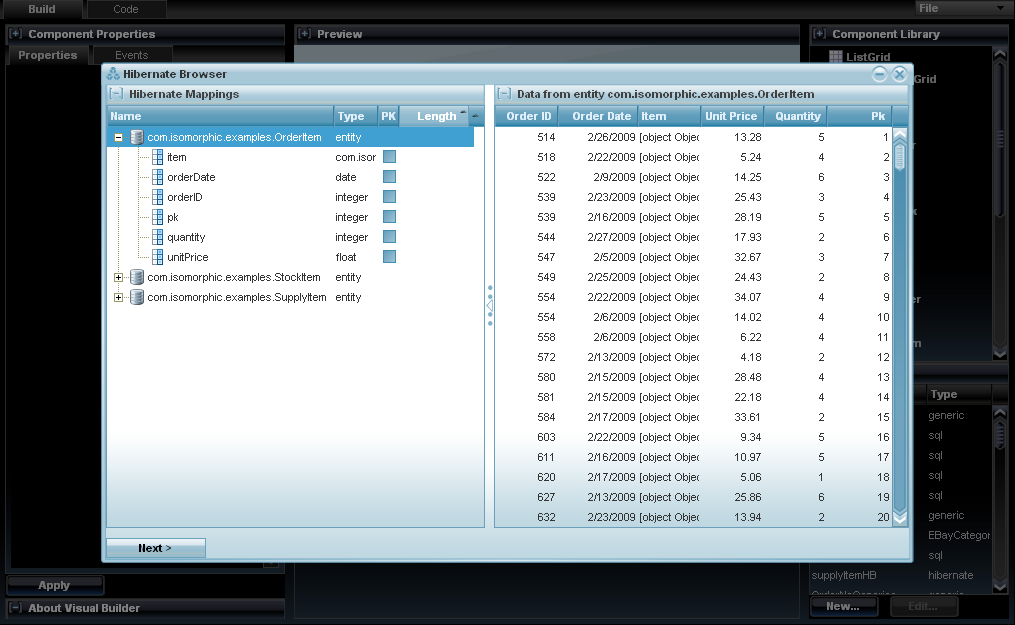Sort data by Order Date column
This screenshot has width=1015, height=625.
tap(599, 116)
